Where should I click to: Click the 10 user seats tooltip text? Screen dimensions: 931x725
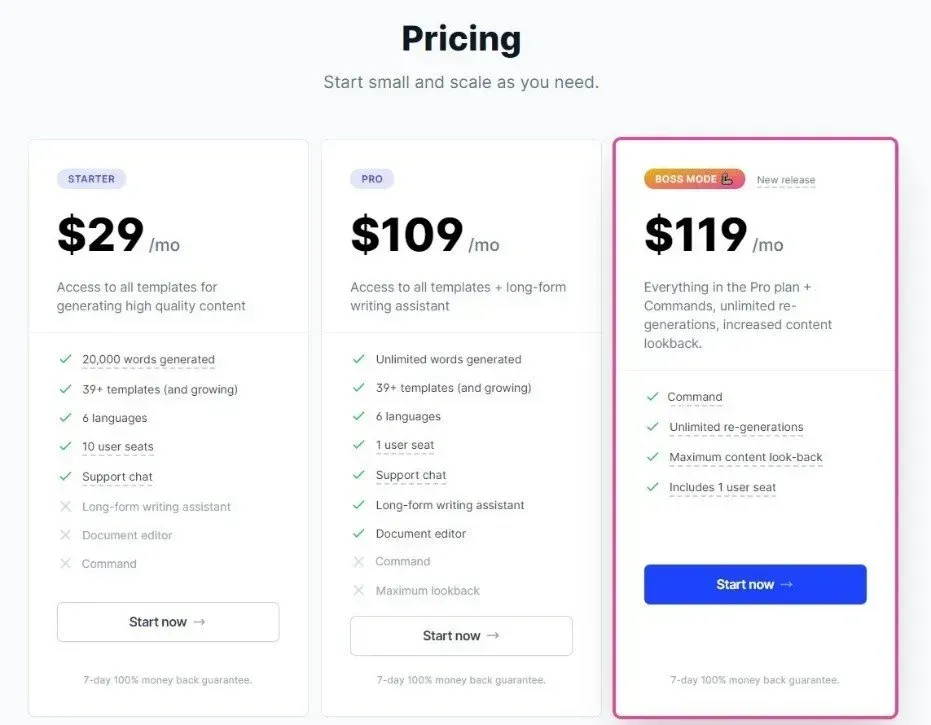tap(118, 447)
